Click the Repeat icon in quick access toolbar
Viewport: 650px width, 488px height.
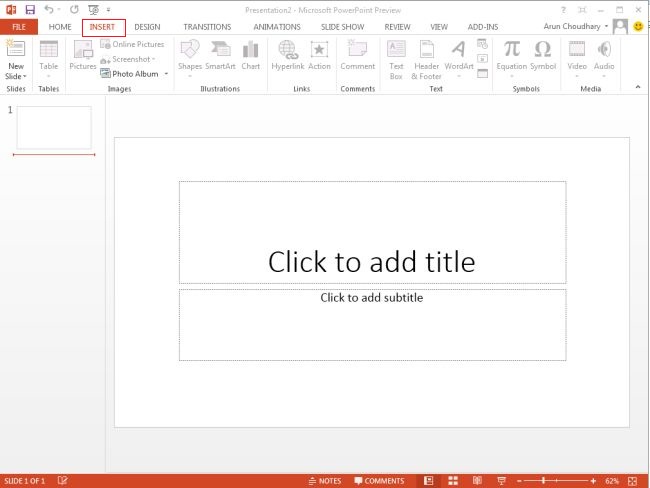point(74,9)
